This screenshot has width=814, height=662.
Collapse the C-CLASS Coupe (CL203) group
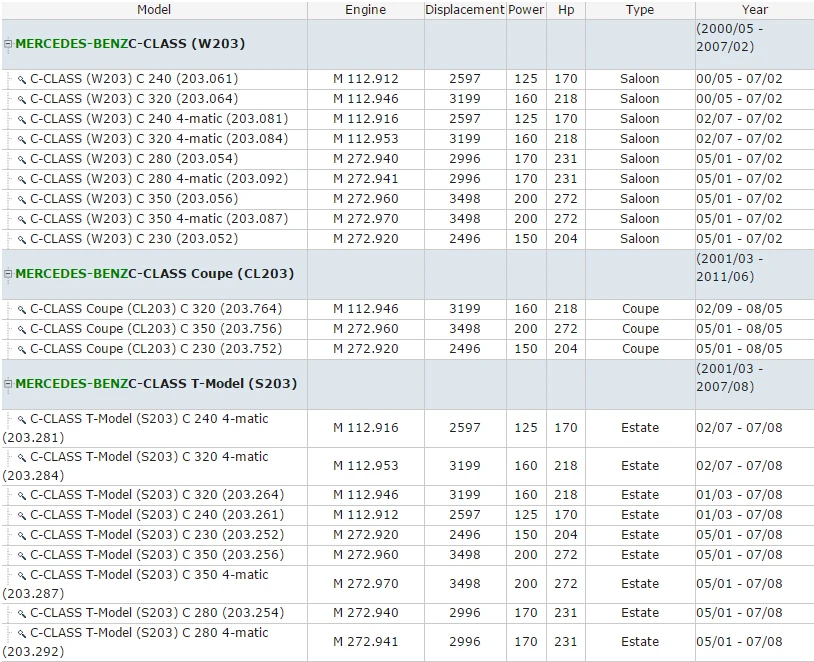coord(8,274)
